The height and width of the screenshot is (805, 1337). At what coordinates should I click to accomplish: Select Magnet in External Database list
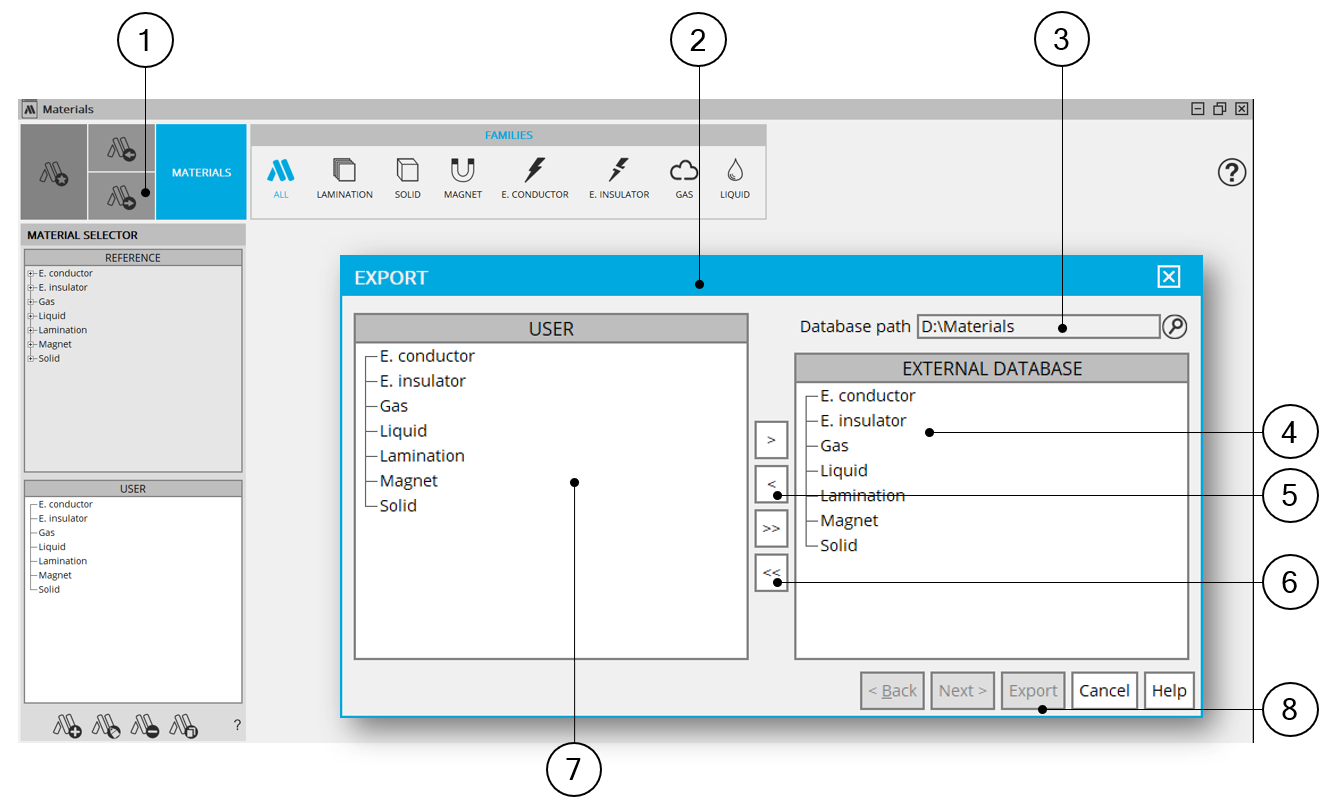[x=849, y=521]
